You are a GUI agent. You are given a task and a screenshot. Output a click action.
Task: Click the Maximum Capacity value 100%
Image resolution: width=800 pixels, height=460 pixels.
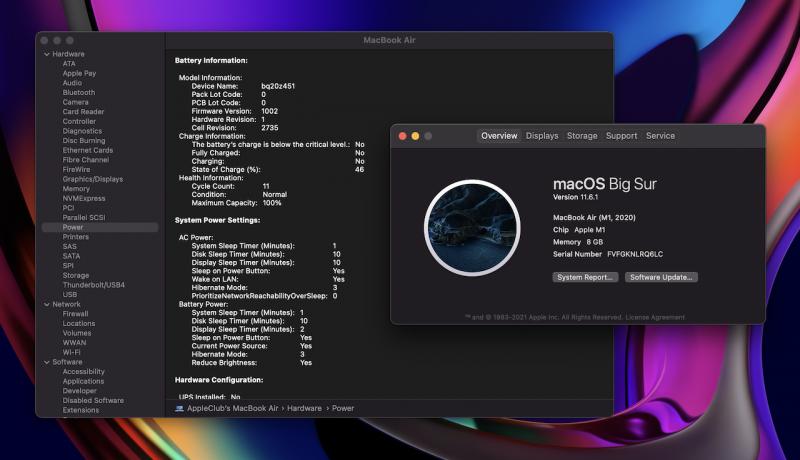(272, 203)
